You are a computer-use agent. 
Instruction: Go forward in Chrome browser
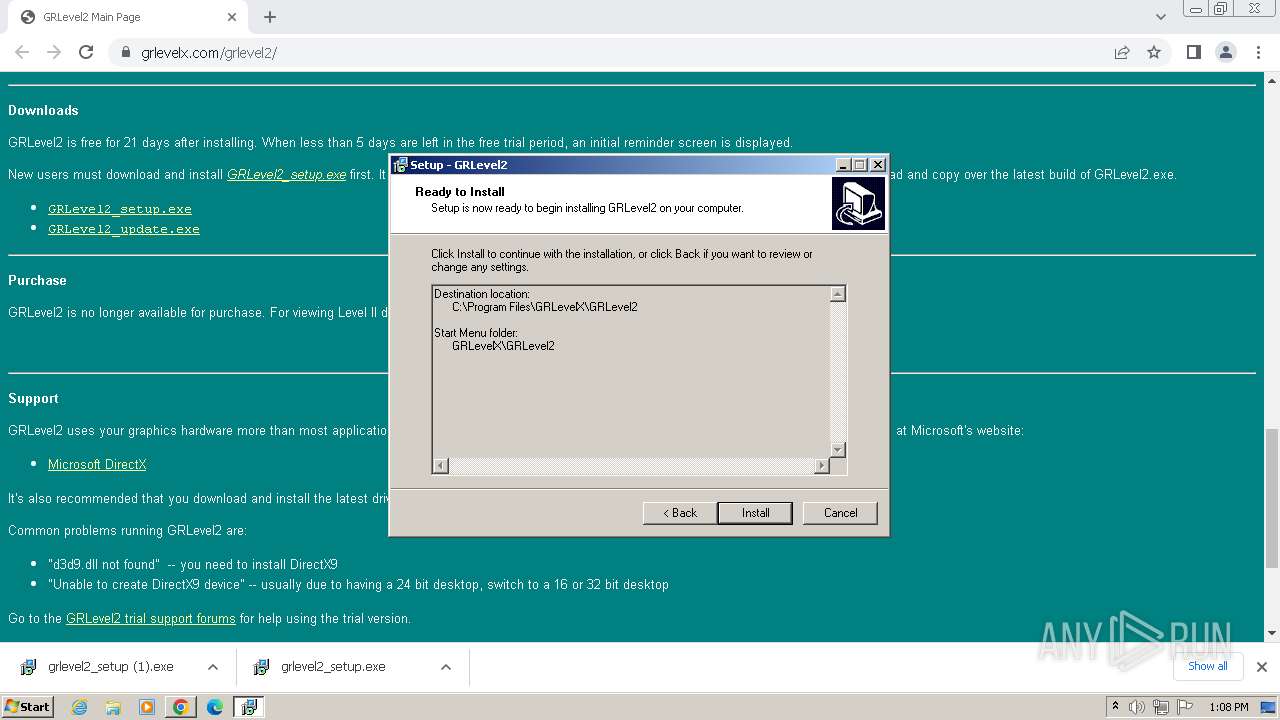tap(54, 52)
